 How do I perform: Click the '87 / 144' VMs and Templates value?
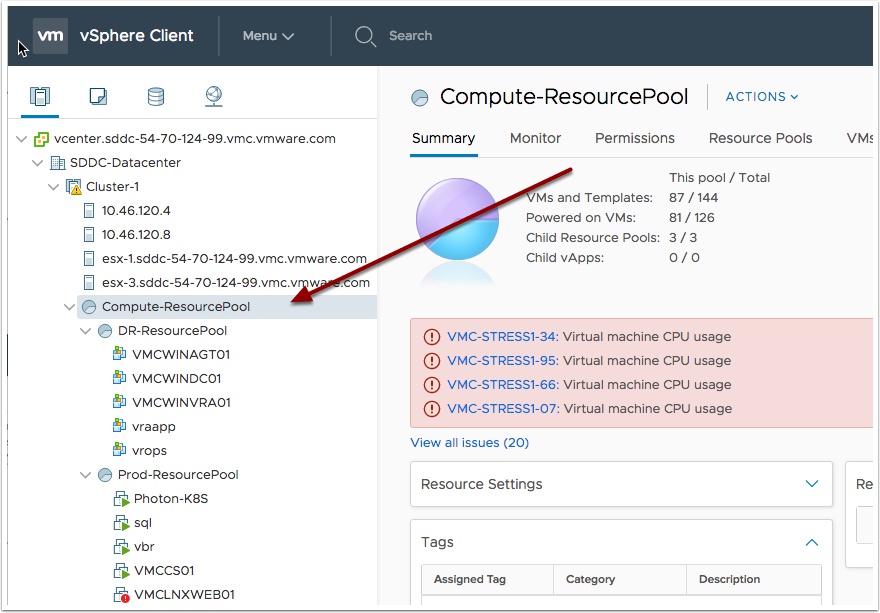coord(693,198)
